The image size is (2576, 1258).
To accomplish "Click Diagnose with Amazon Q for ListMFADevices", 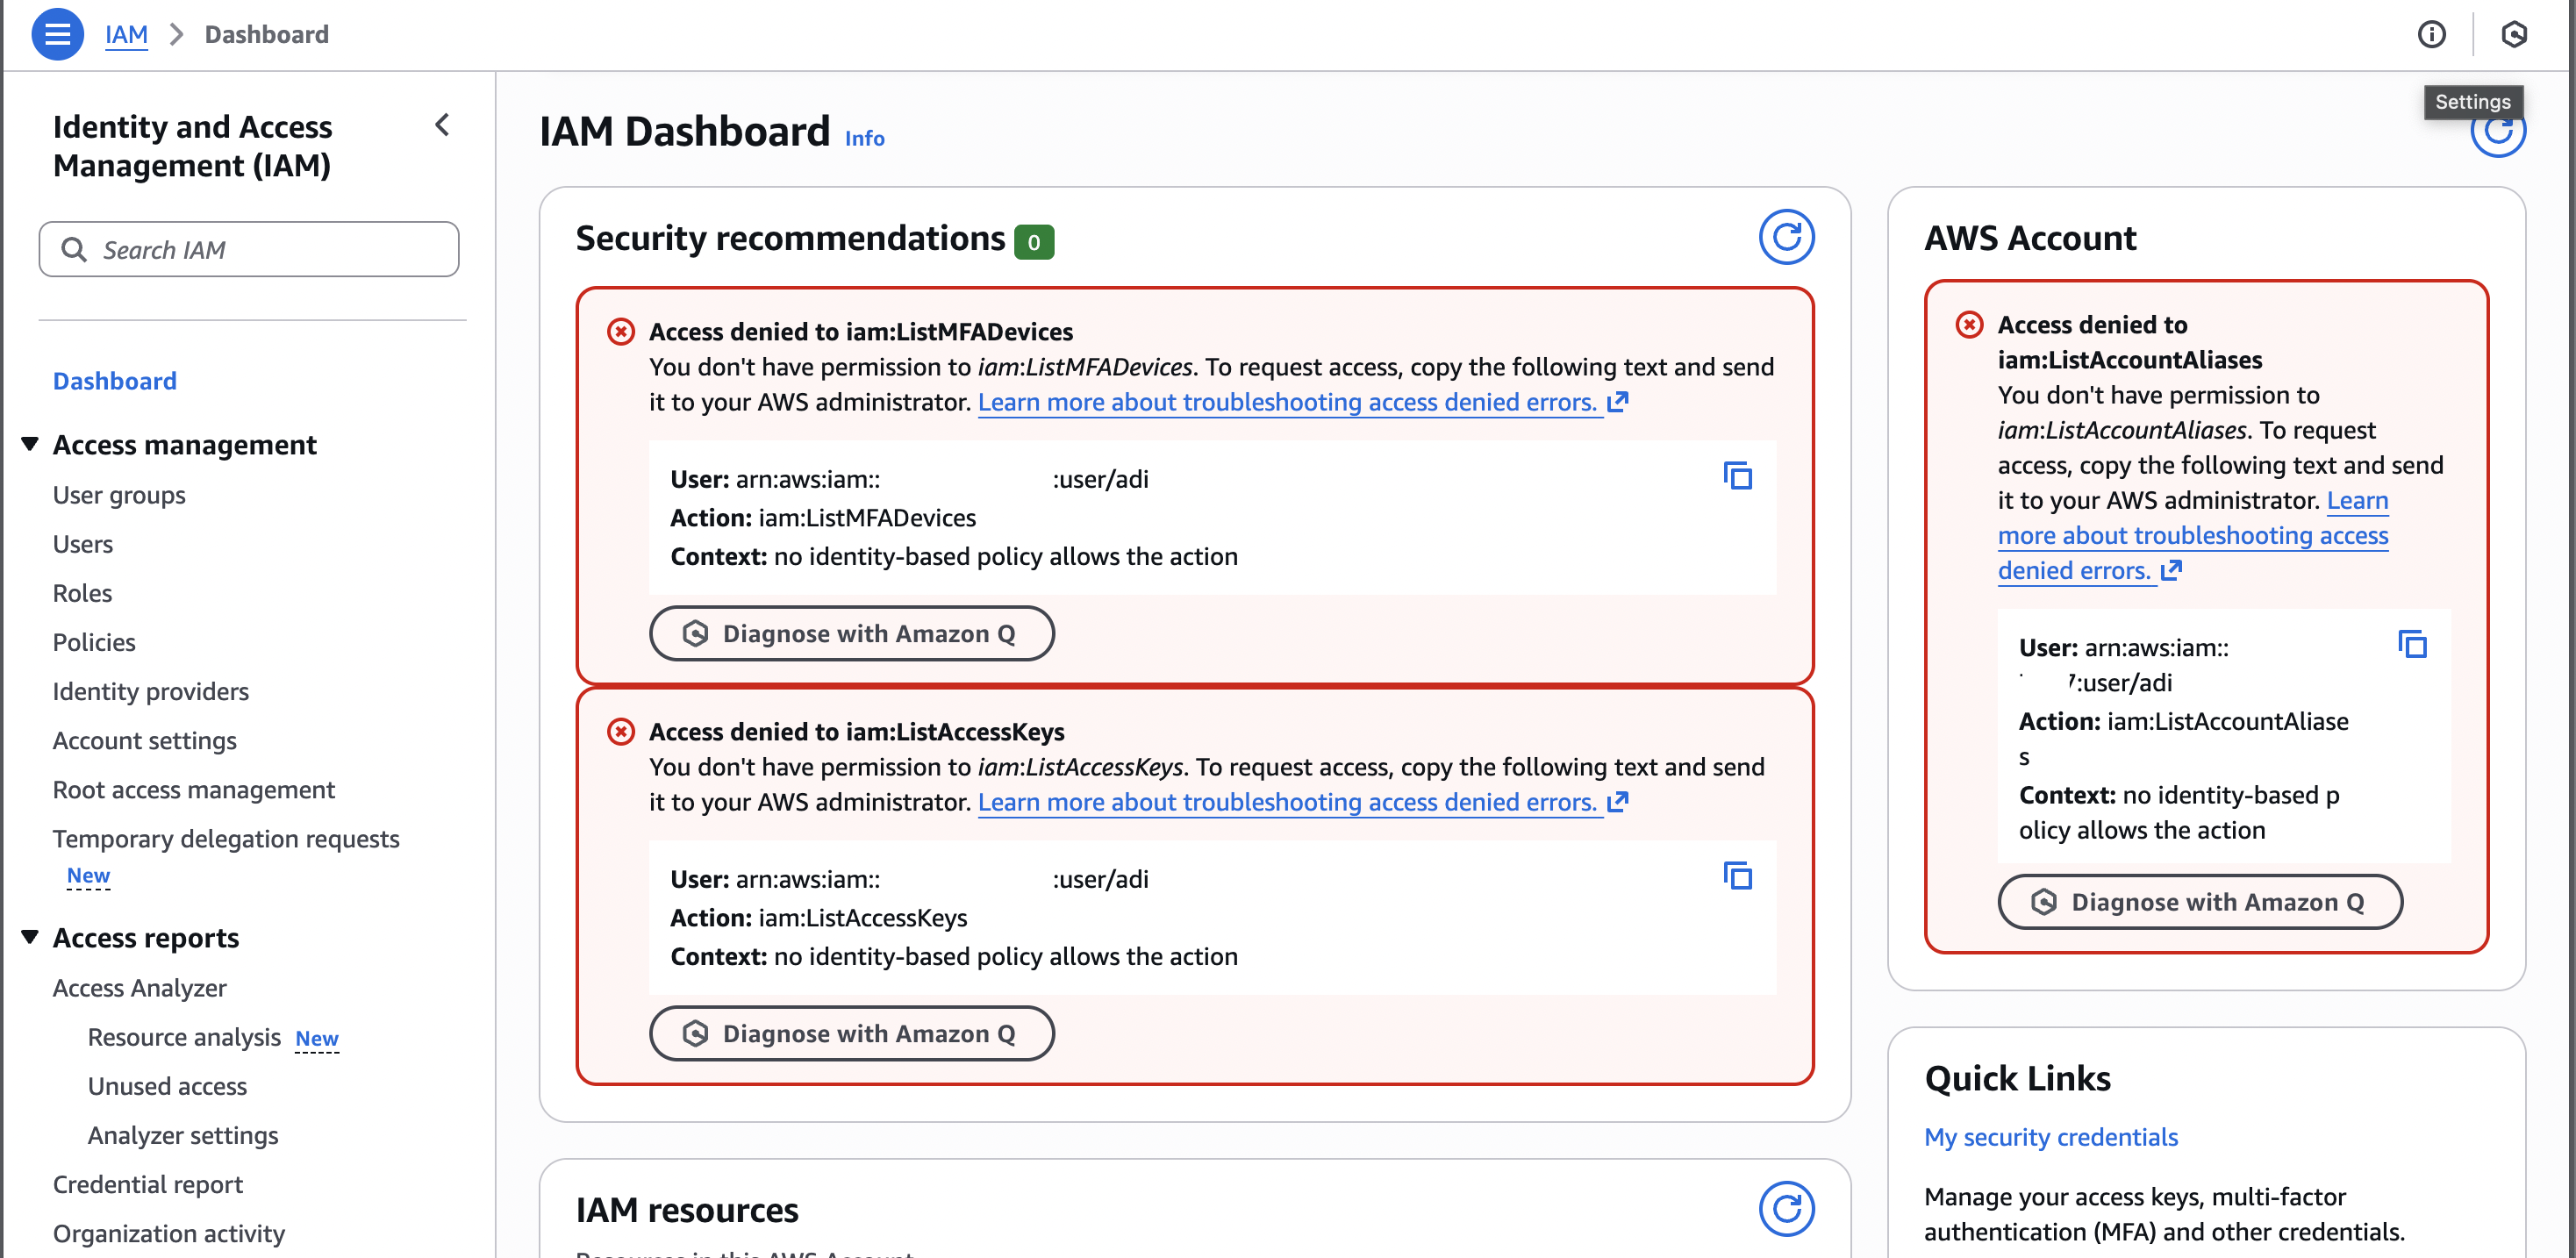I will [852, 633].
